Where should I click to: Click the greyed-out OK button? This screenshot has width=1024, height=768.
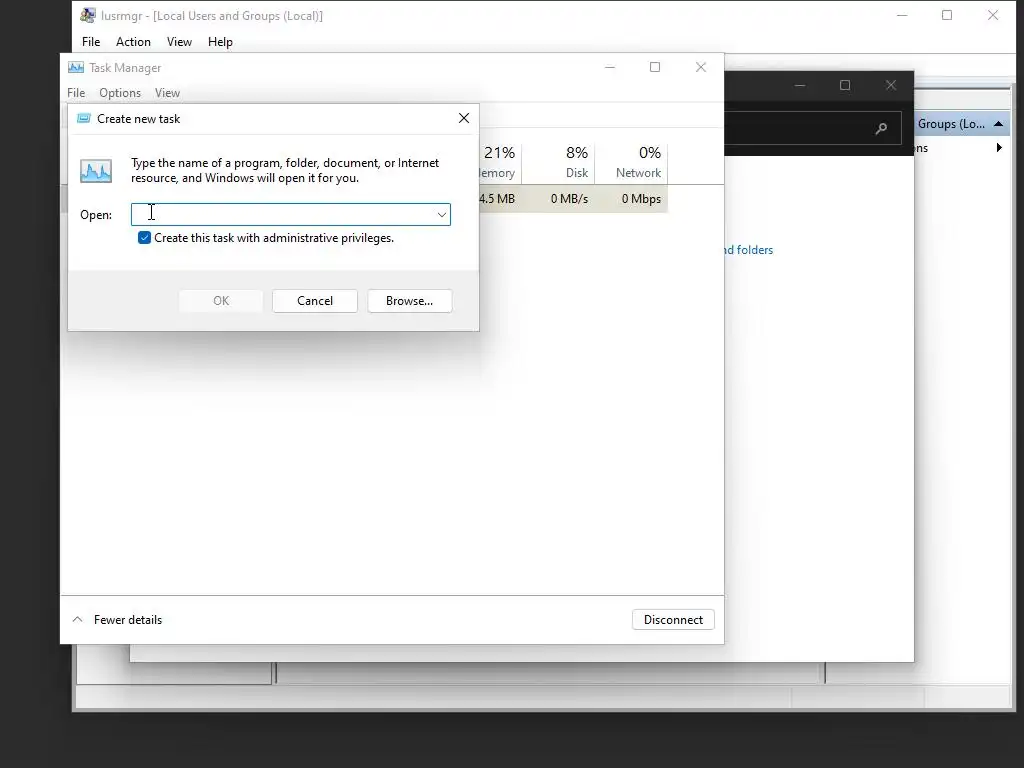point(221,300)
